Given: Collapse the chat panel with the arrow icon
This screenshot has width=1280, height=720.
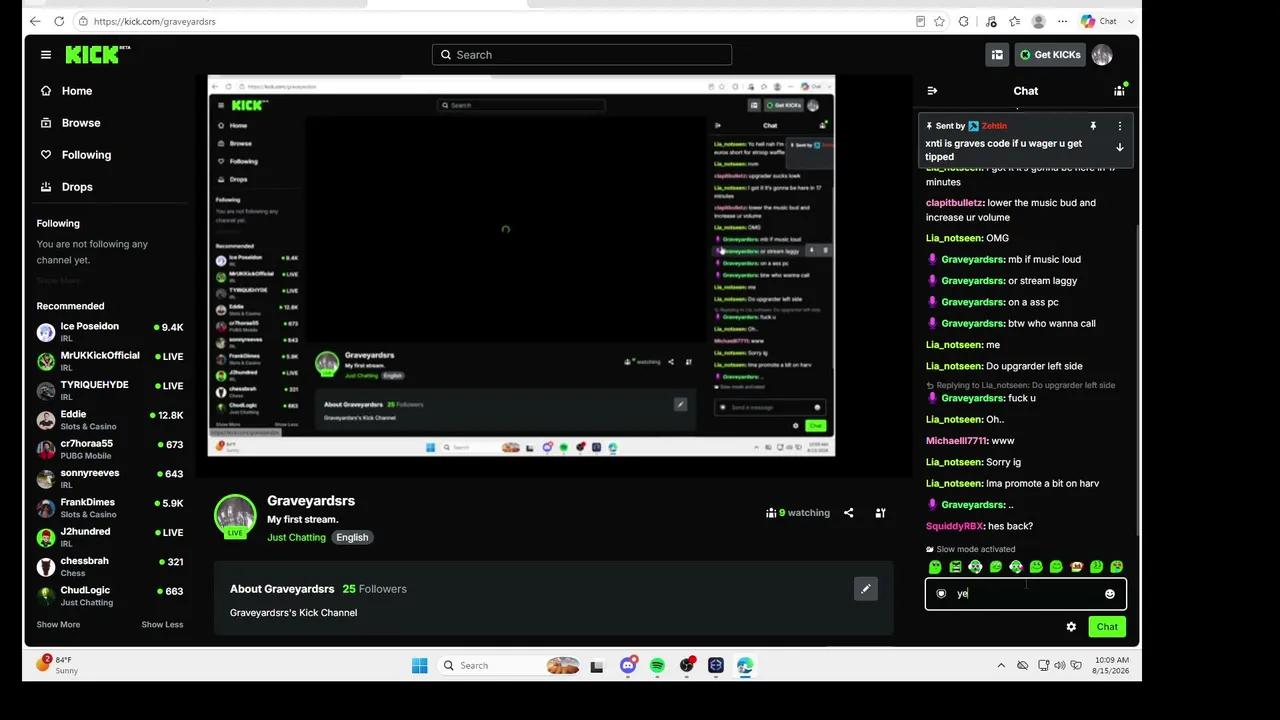Looking at the screenshot, I should (x=932, y=91).
